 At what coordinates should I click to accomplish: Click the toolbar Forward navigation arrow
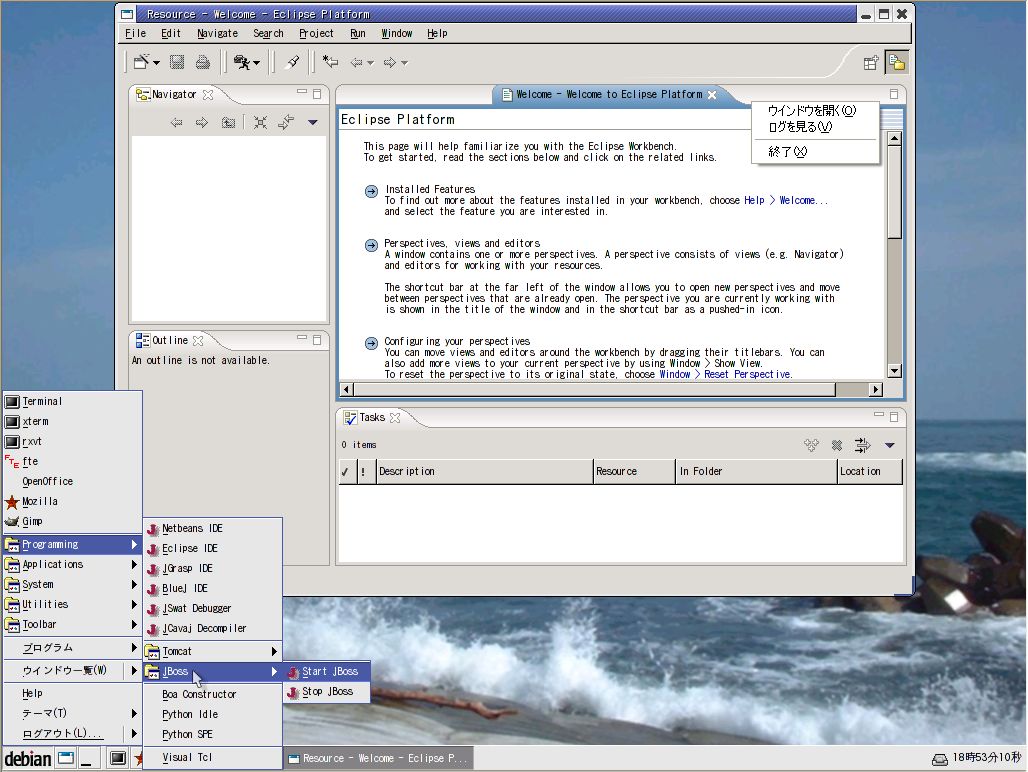[390, 63]
